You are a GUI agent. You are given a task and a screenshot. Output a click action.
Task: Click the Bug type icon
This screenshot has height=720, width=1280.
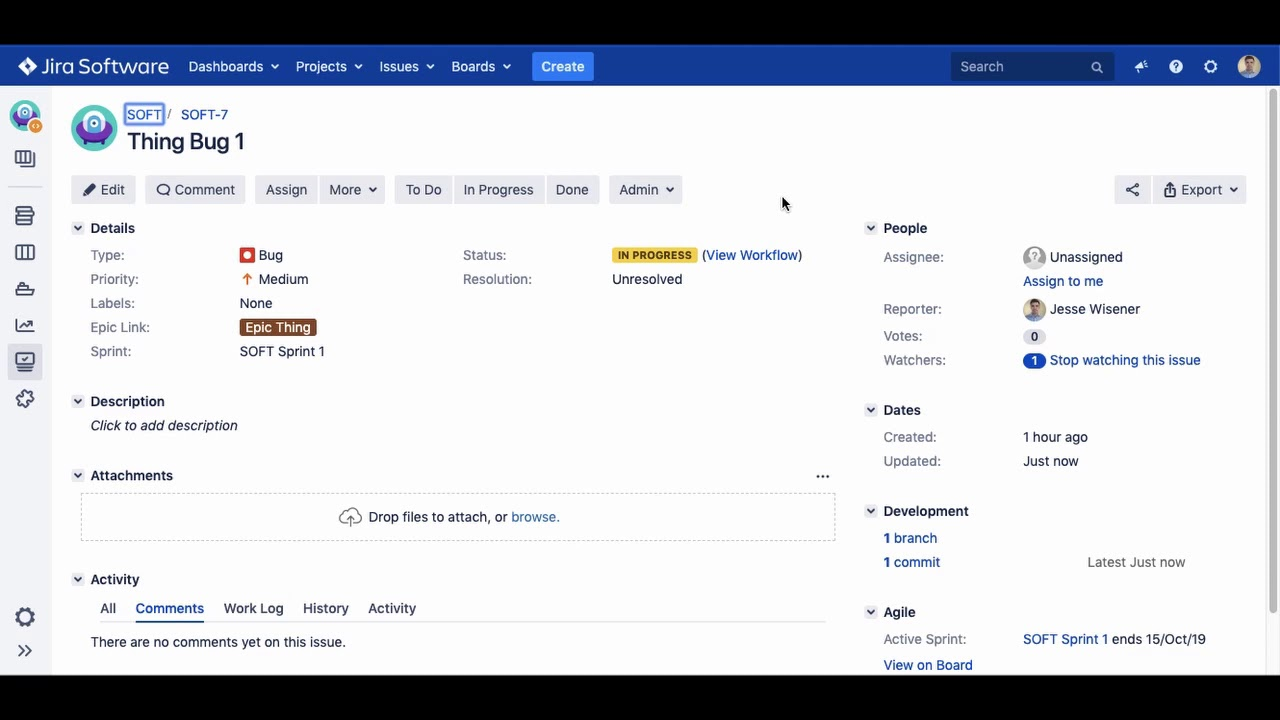pos(247,256)
